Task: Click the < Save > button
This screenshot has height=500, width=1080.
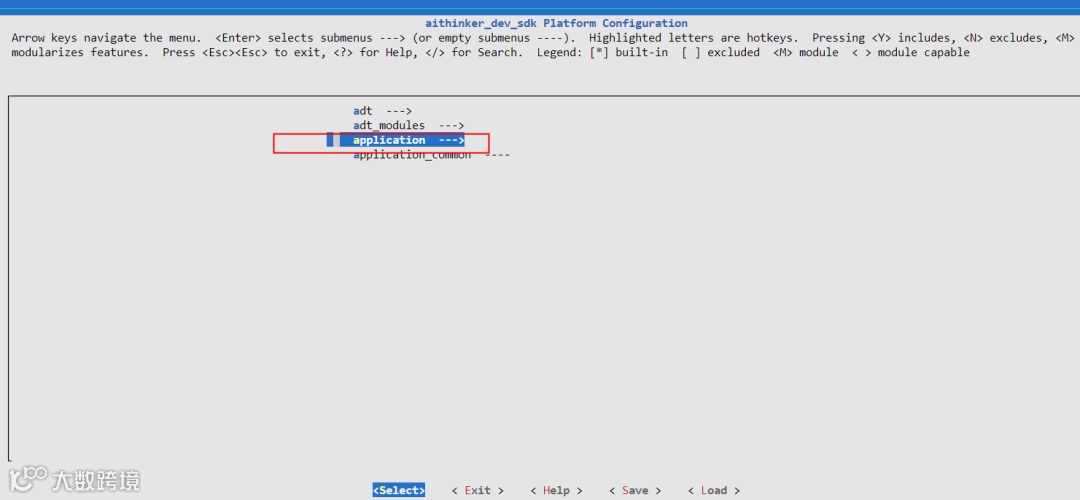Action: [634, 490]
